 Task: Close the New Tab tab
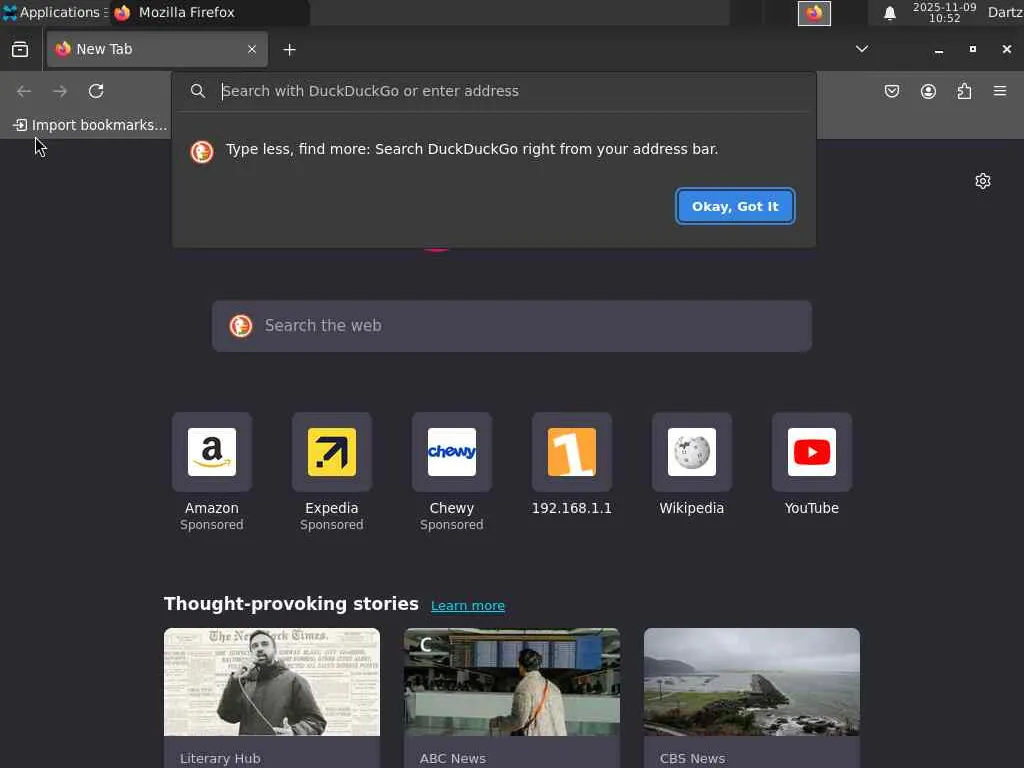point(252,49)
